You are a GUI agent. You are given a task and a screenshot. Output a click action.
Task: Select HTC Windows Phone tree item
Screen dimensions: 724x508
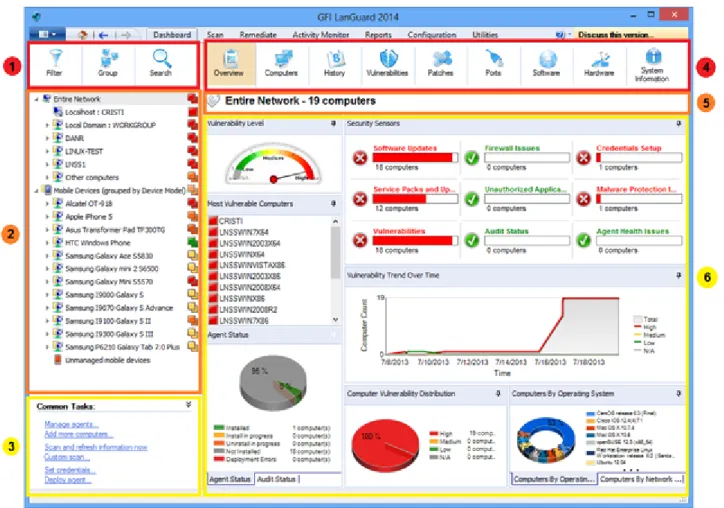coord(97,243)
